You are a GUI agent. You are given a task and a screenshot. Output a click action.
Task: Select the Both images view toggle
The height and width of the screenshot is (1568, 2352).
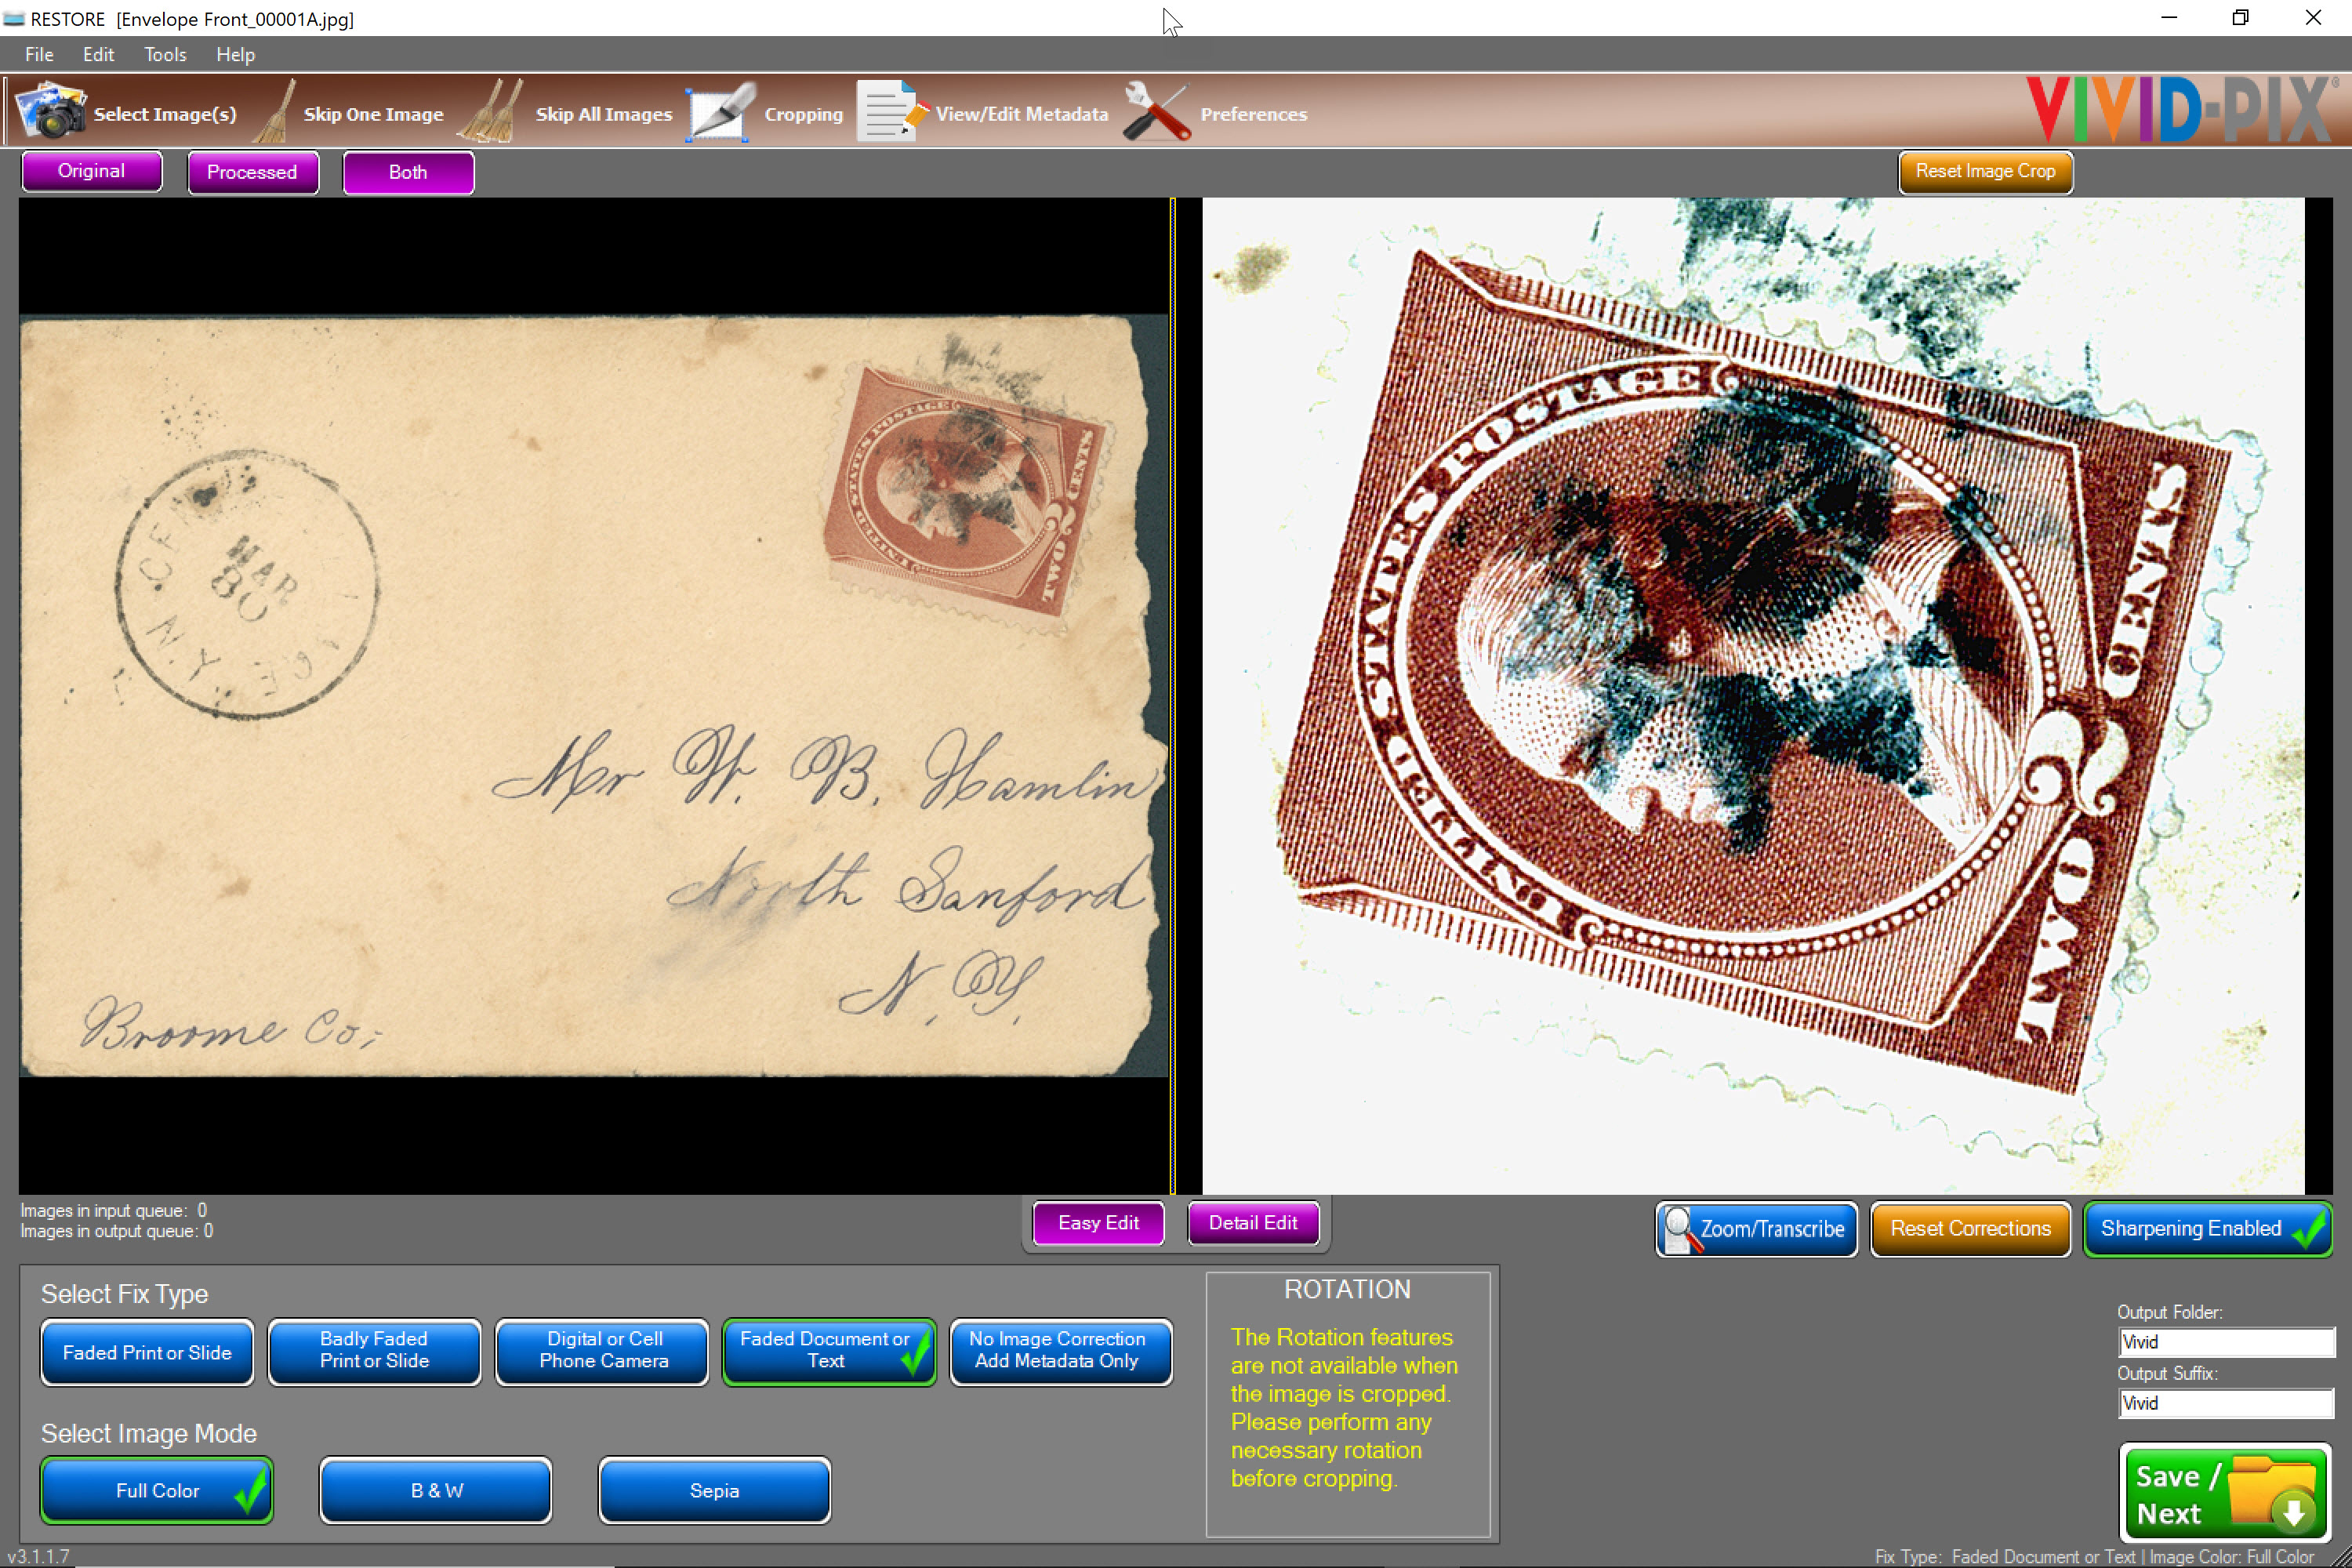[x=409, y=172]
